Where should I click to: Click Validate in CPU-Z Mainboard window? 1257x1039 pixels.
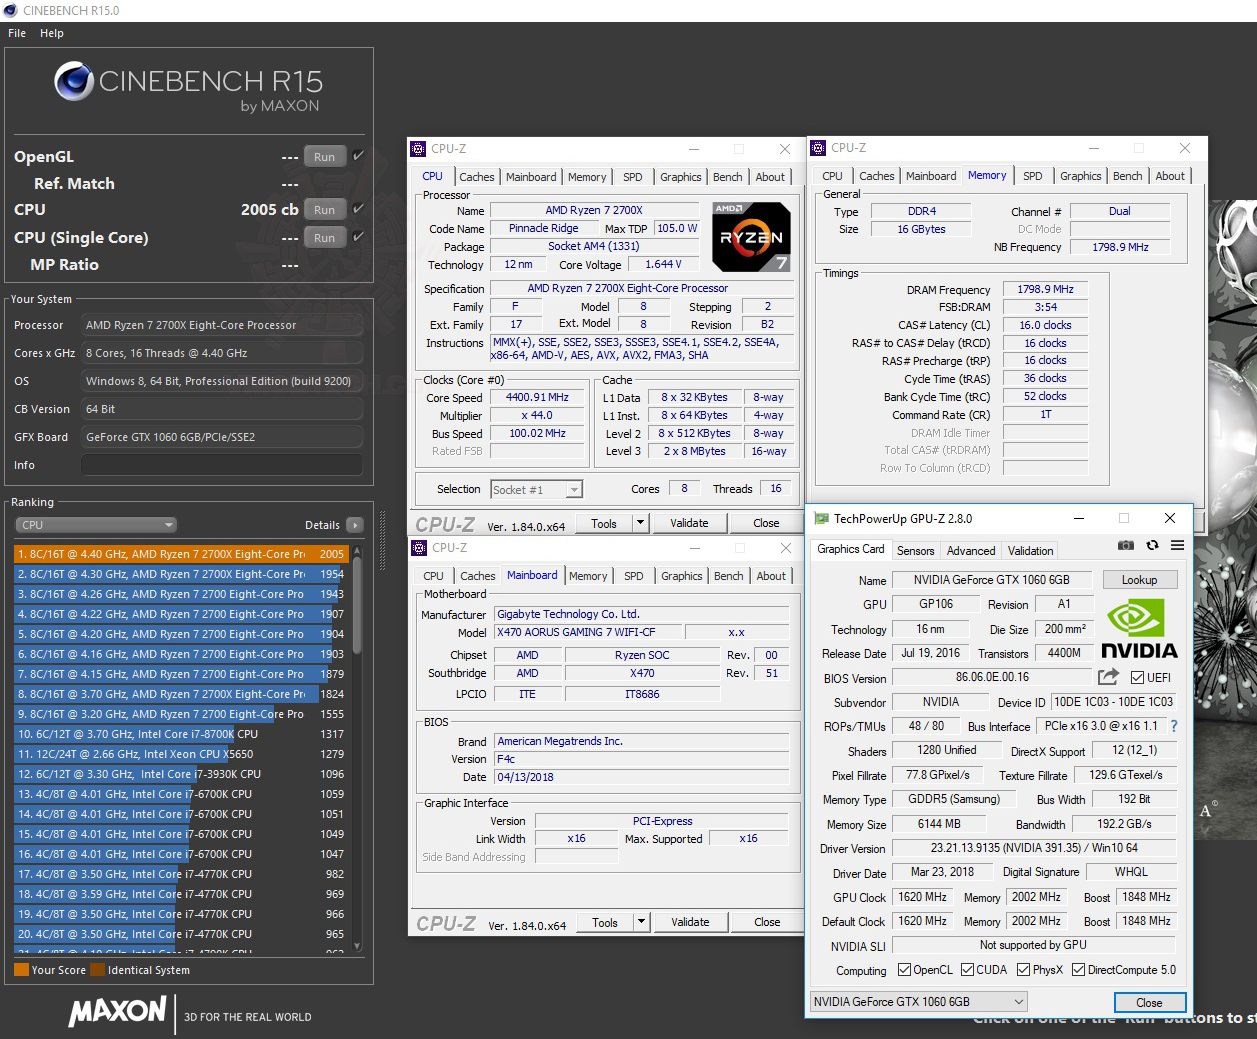click(x=690, y=922)
